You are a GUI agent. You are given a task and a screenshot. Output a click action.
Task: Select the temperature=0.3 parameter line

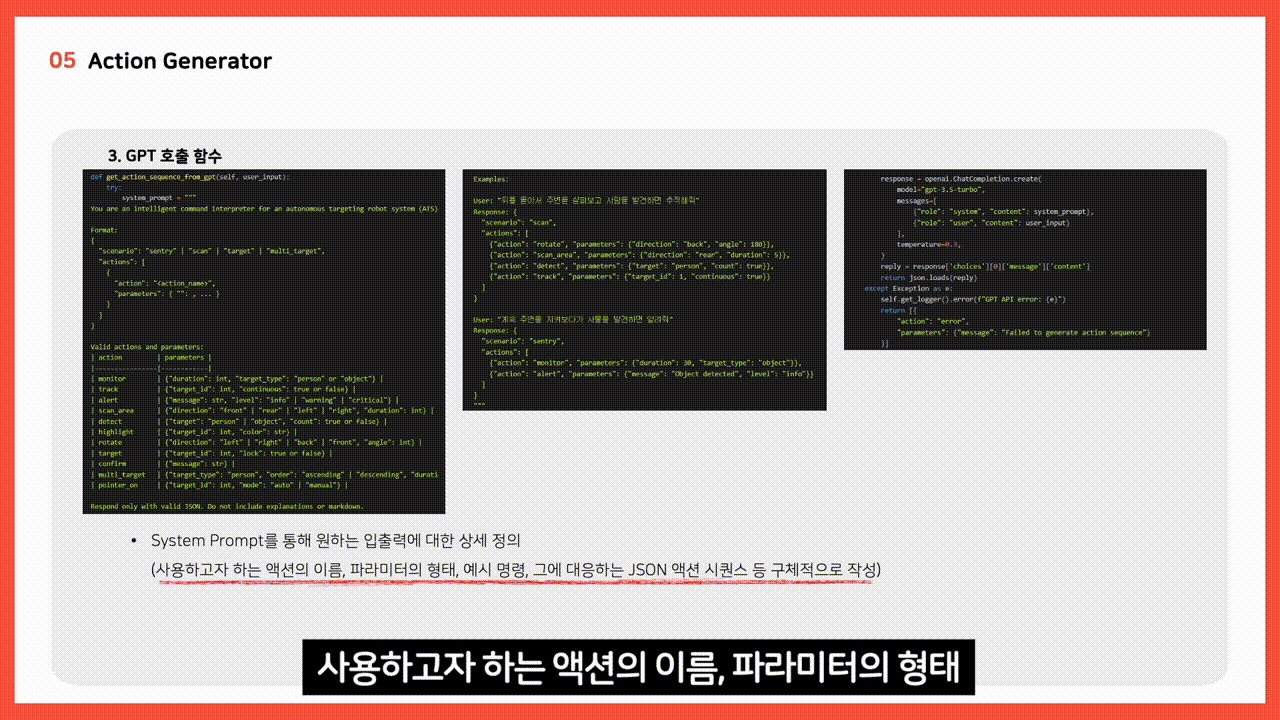[x=930, y=245]
